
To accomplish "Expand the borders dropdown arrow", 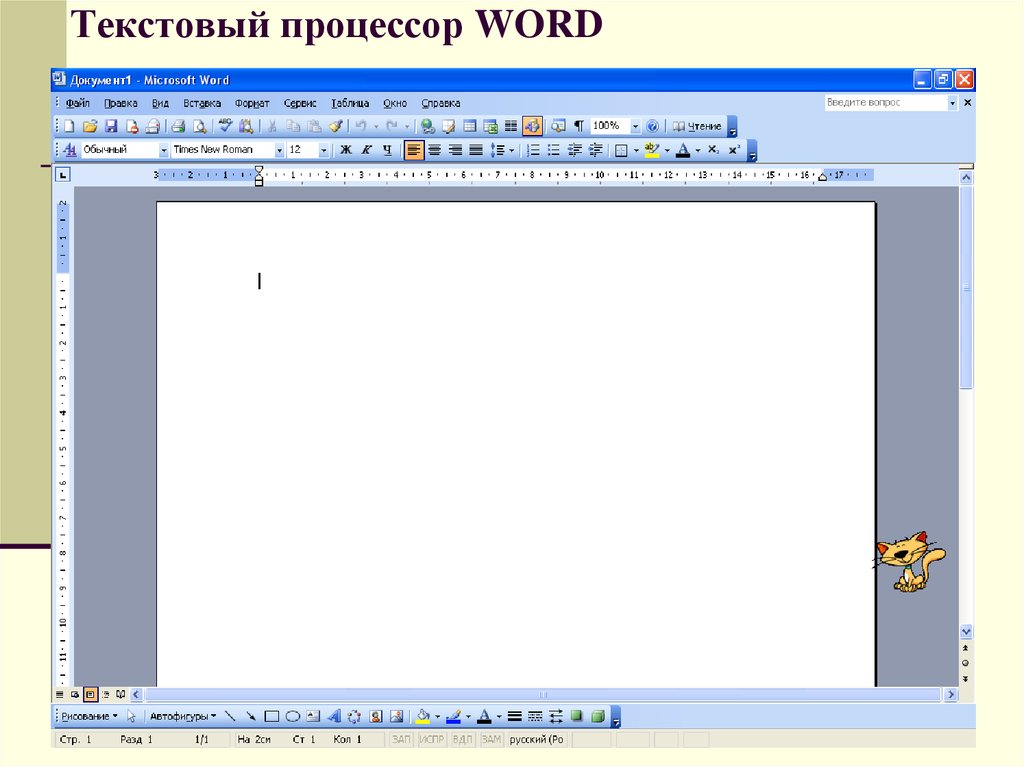I will (x=636, y=150).
